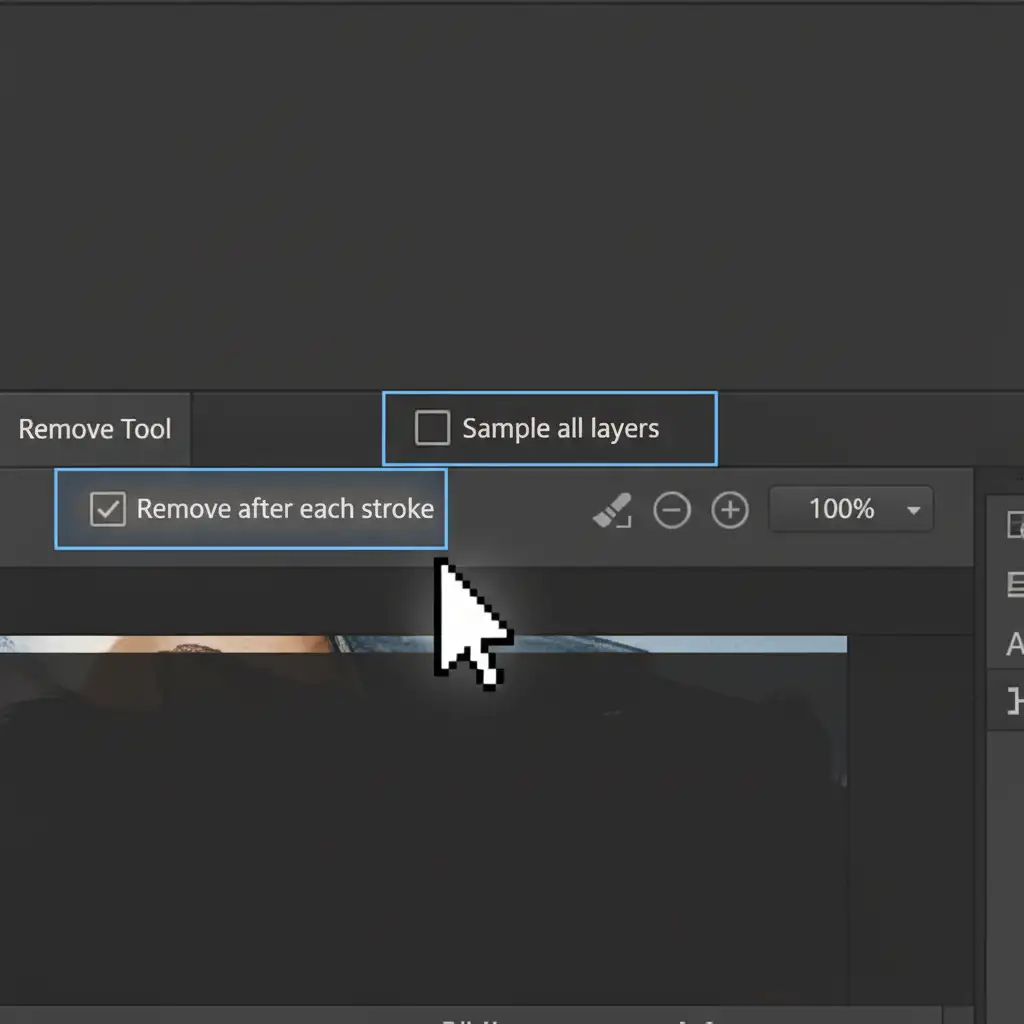The height and width of the screenshot is (1024, 1024).
Task: Click the 'Sample all layers' label text
Action: [560, 429]
